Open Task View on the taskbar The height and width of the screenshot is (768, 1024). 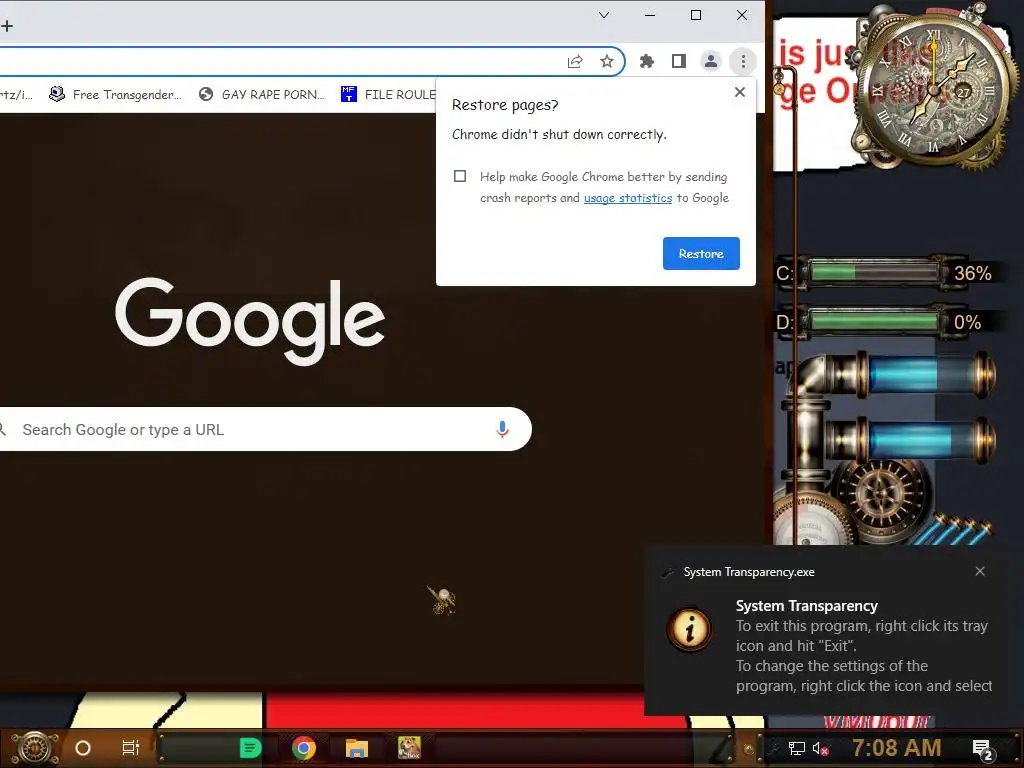pyautogui.click(x=131, y=748)
